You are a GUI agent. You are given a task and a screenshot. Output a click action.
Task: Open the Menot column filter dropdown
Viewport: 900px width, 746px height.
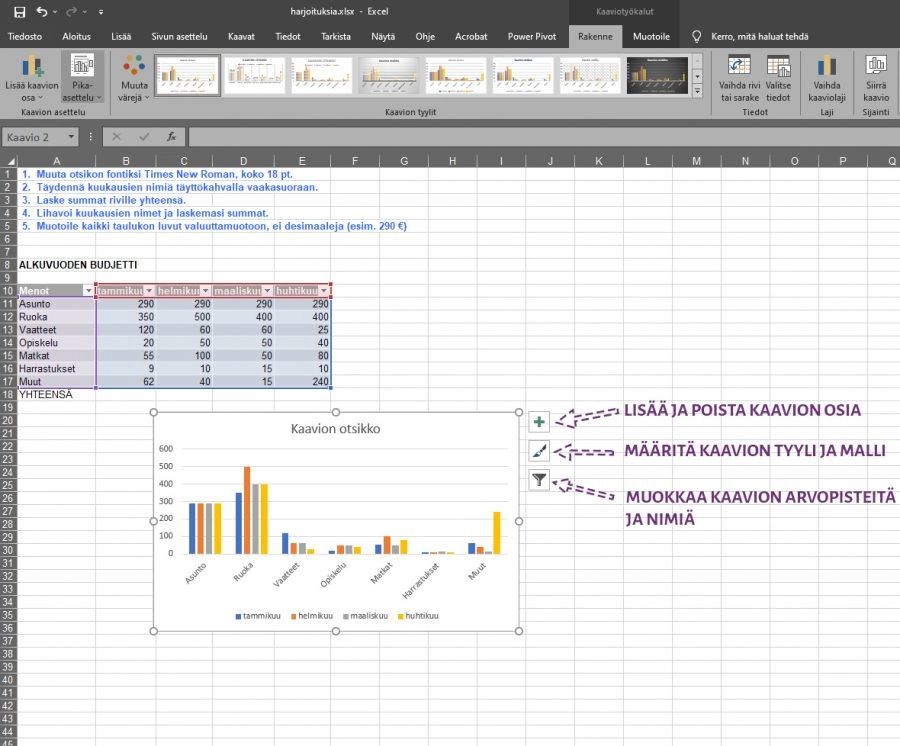coord(88,291)
